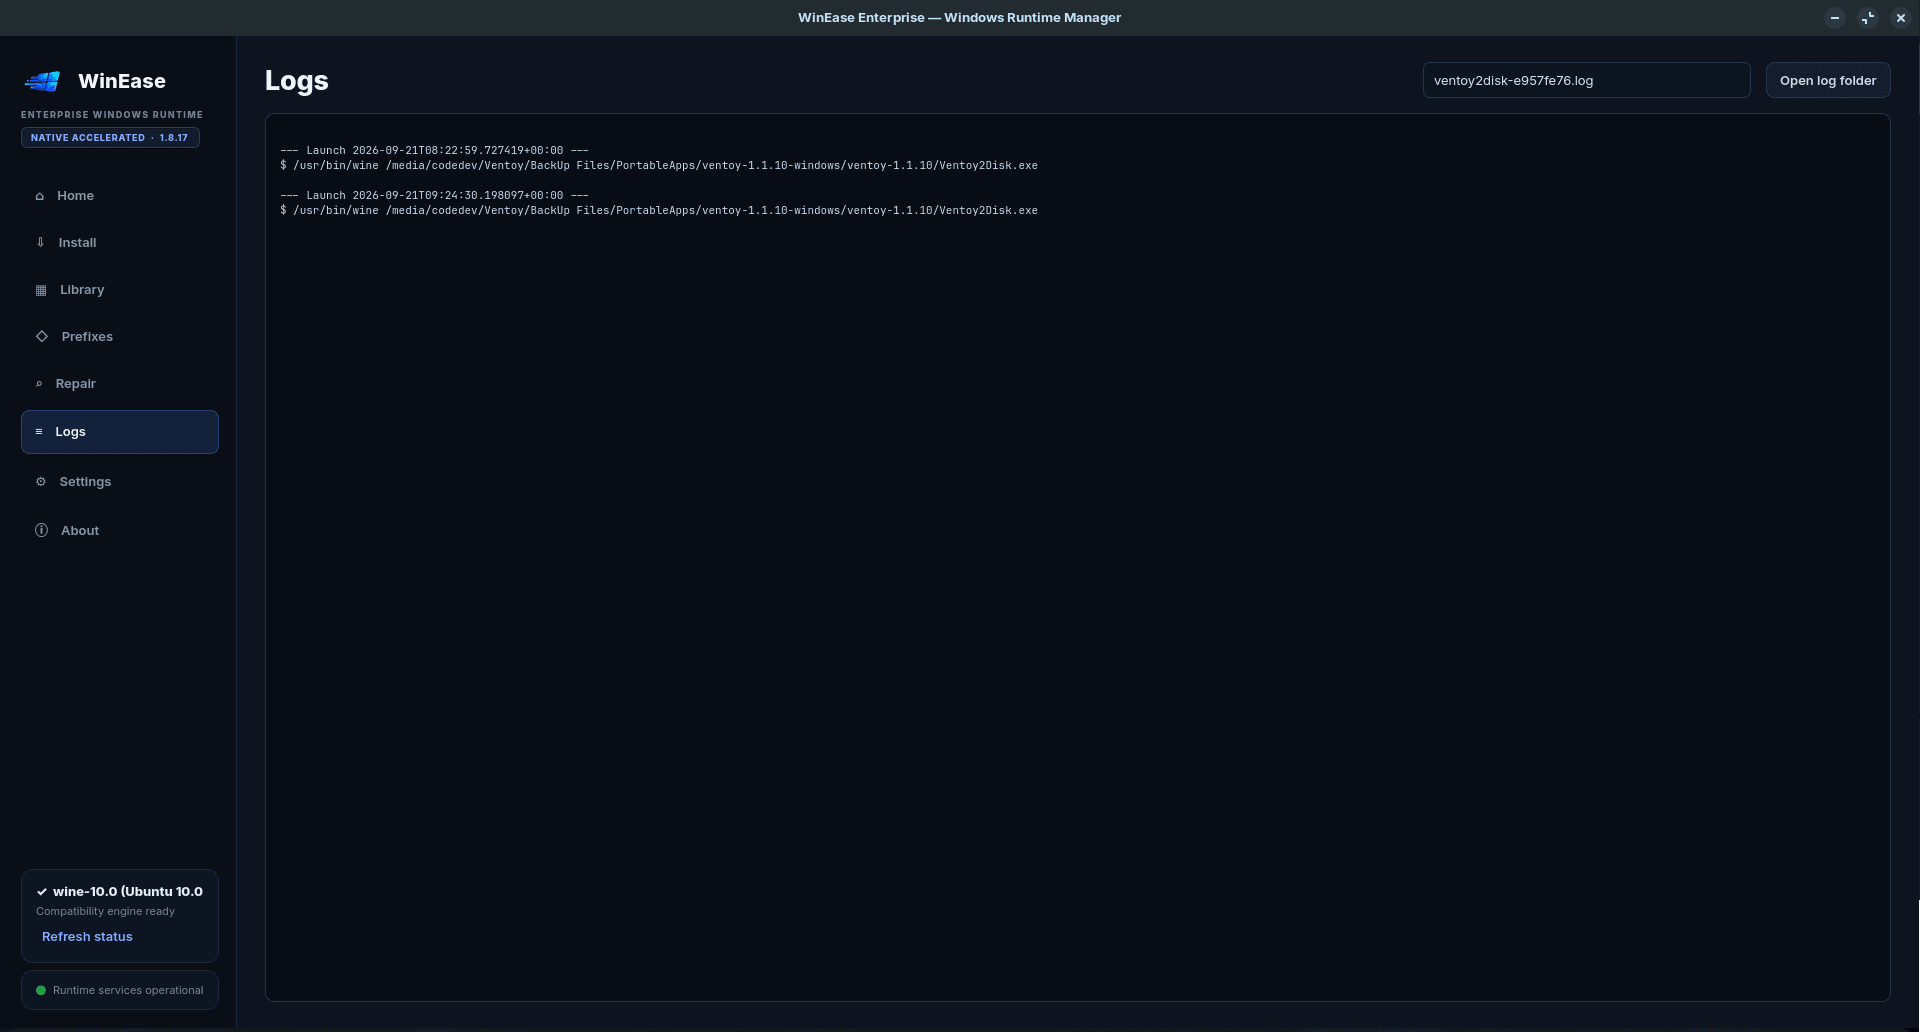Minimize the WinEase Enterprise window

tap(1835, 18)
